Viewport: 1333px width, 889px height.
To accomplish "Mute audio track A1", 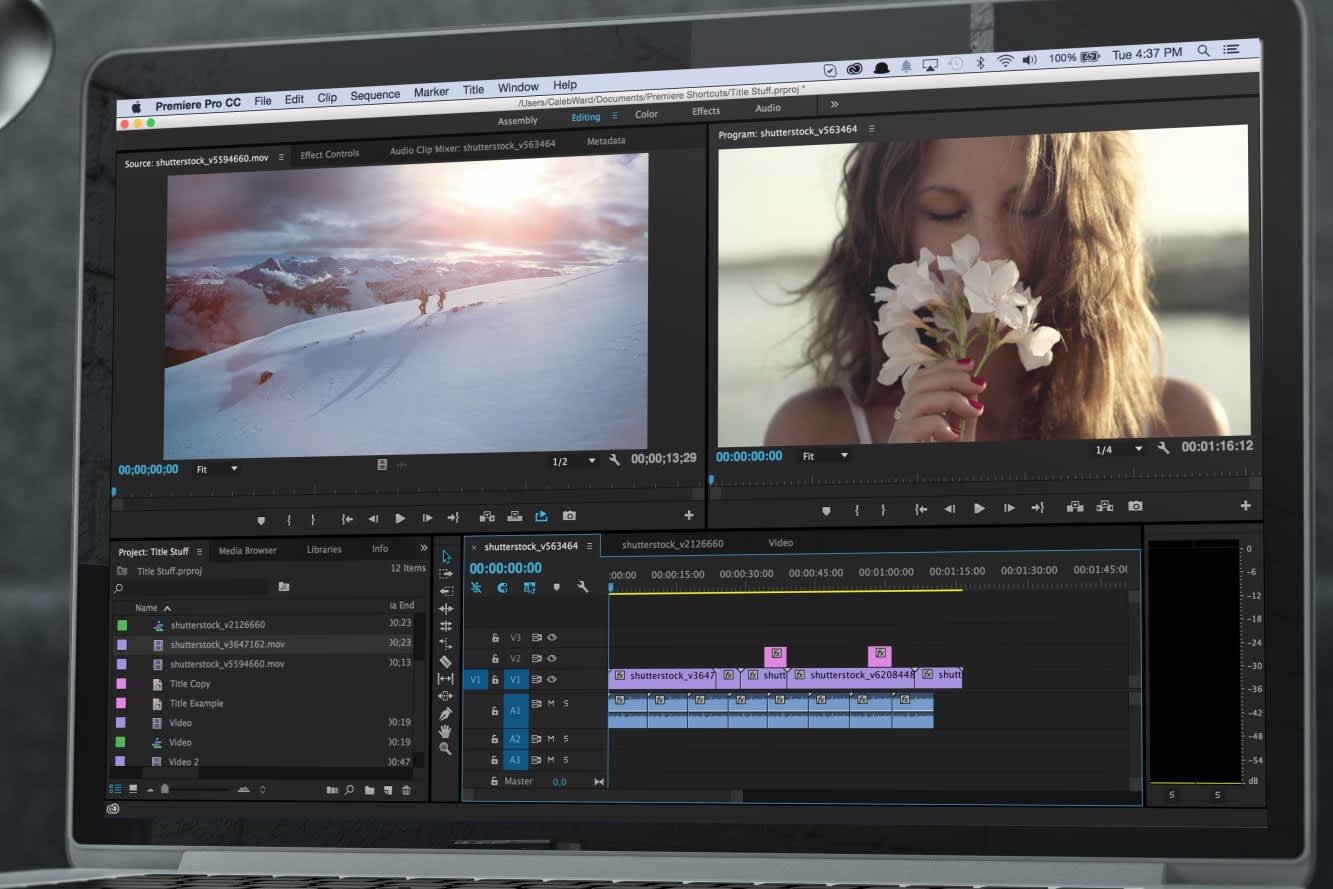I will pos(551,704).
